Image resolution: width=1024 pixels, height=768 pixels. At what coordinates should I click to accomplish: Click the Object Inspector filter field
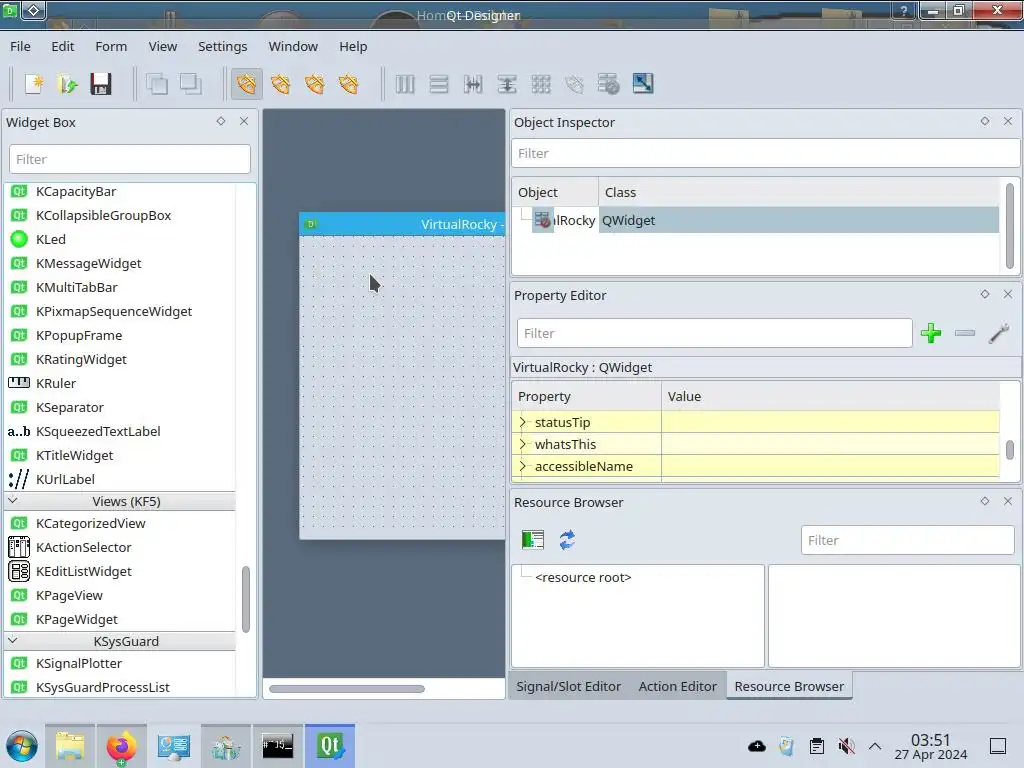point(765,153)
